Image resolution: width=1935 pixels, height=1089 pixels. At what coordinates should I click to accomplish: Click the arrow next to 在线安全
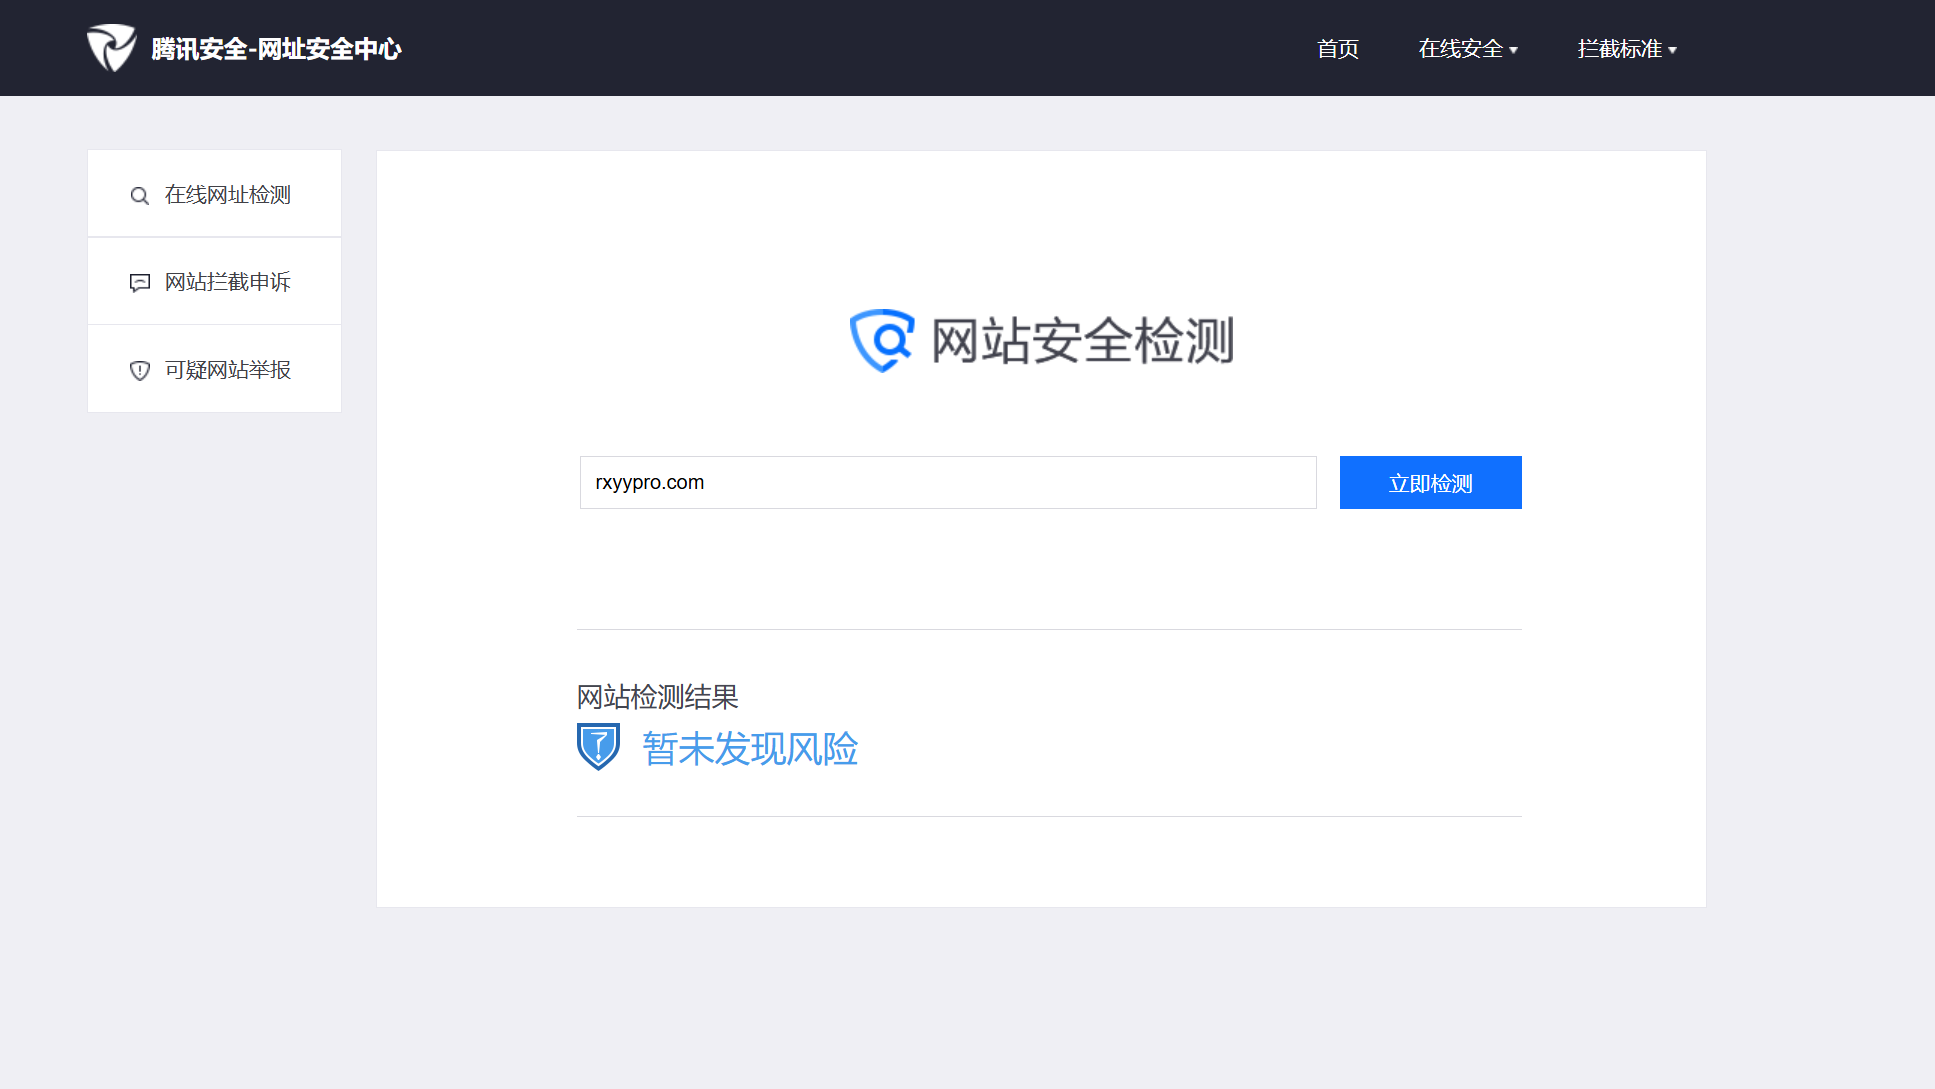tap(1514, 50)
